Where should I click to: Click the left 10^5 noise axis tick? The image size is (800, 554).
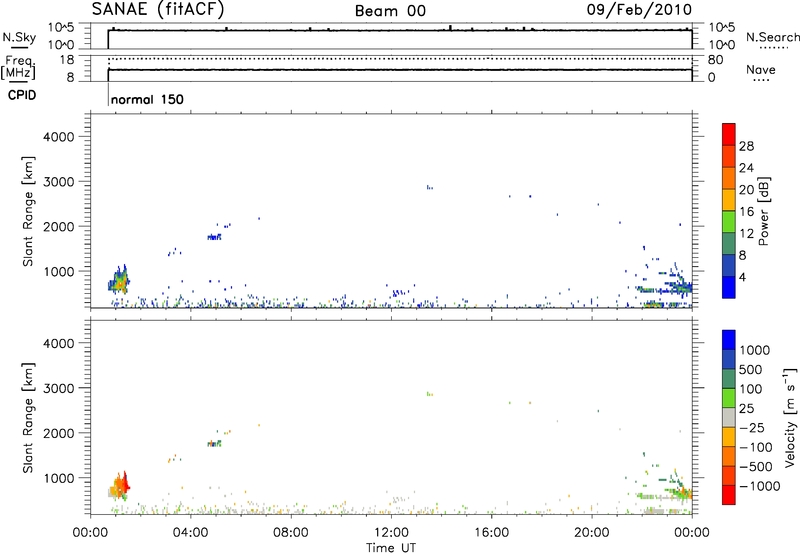click(x=61, y=28)
